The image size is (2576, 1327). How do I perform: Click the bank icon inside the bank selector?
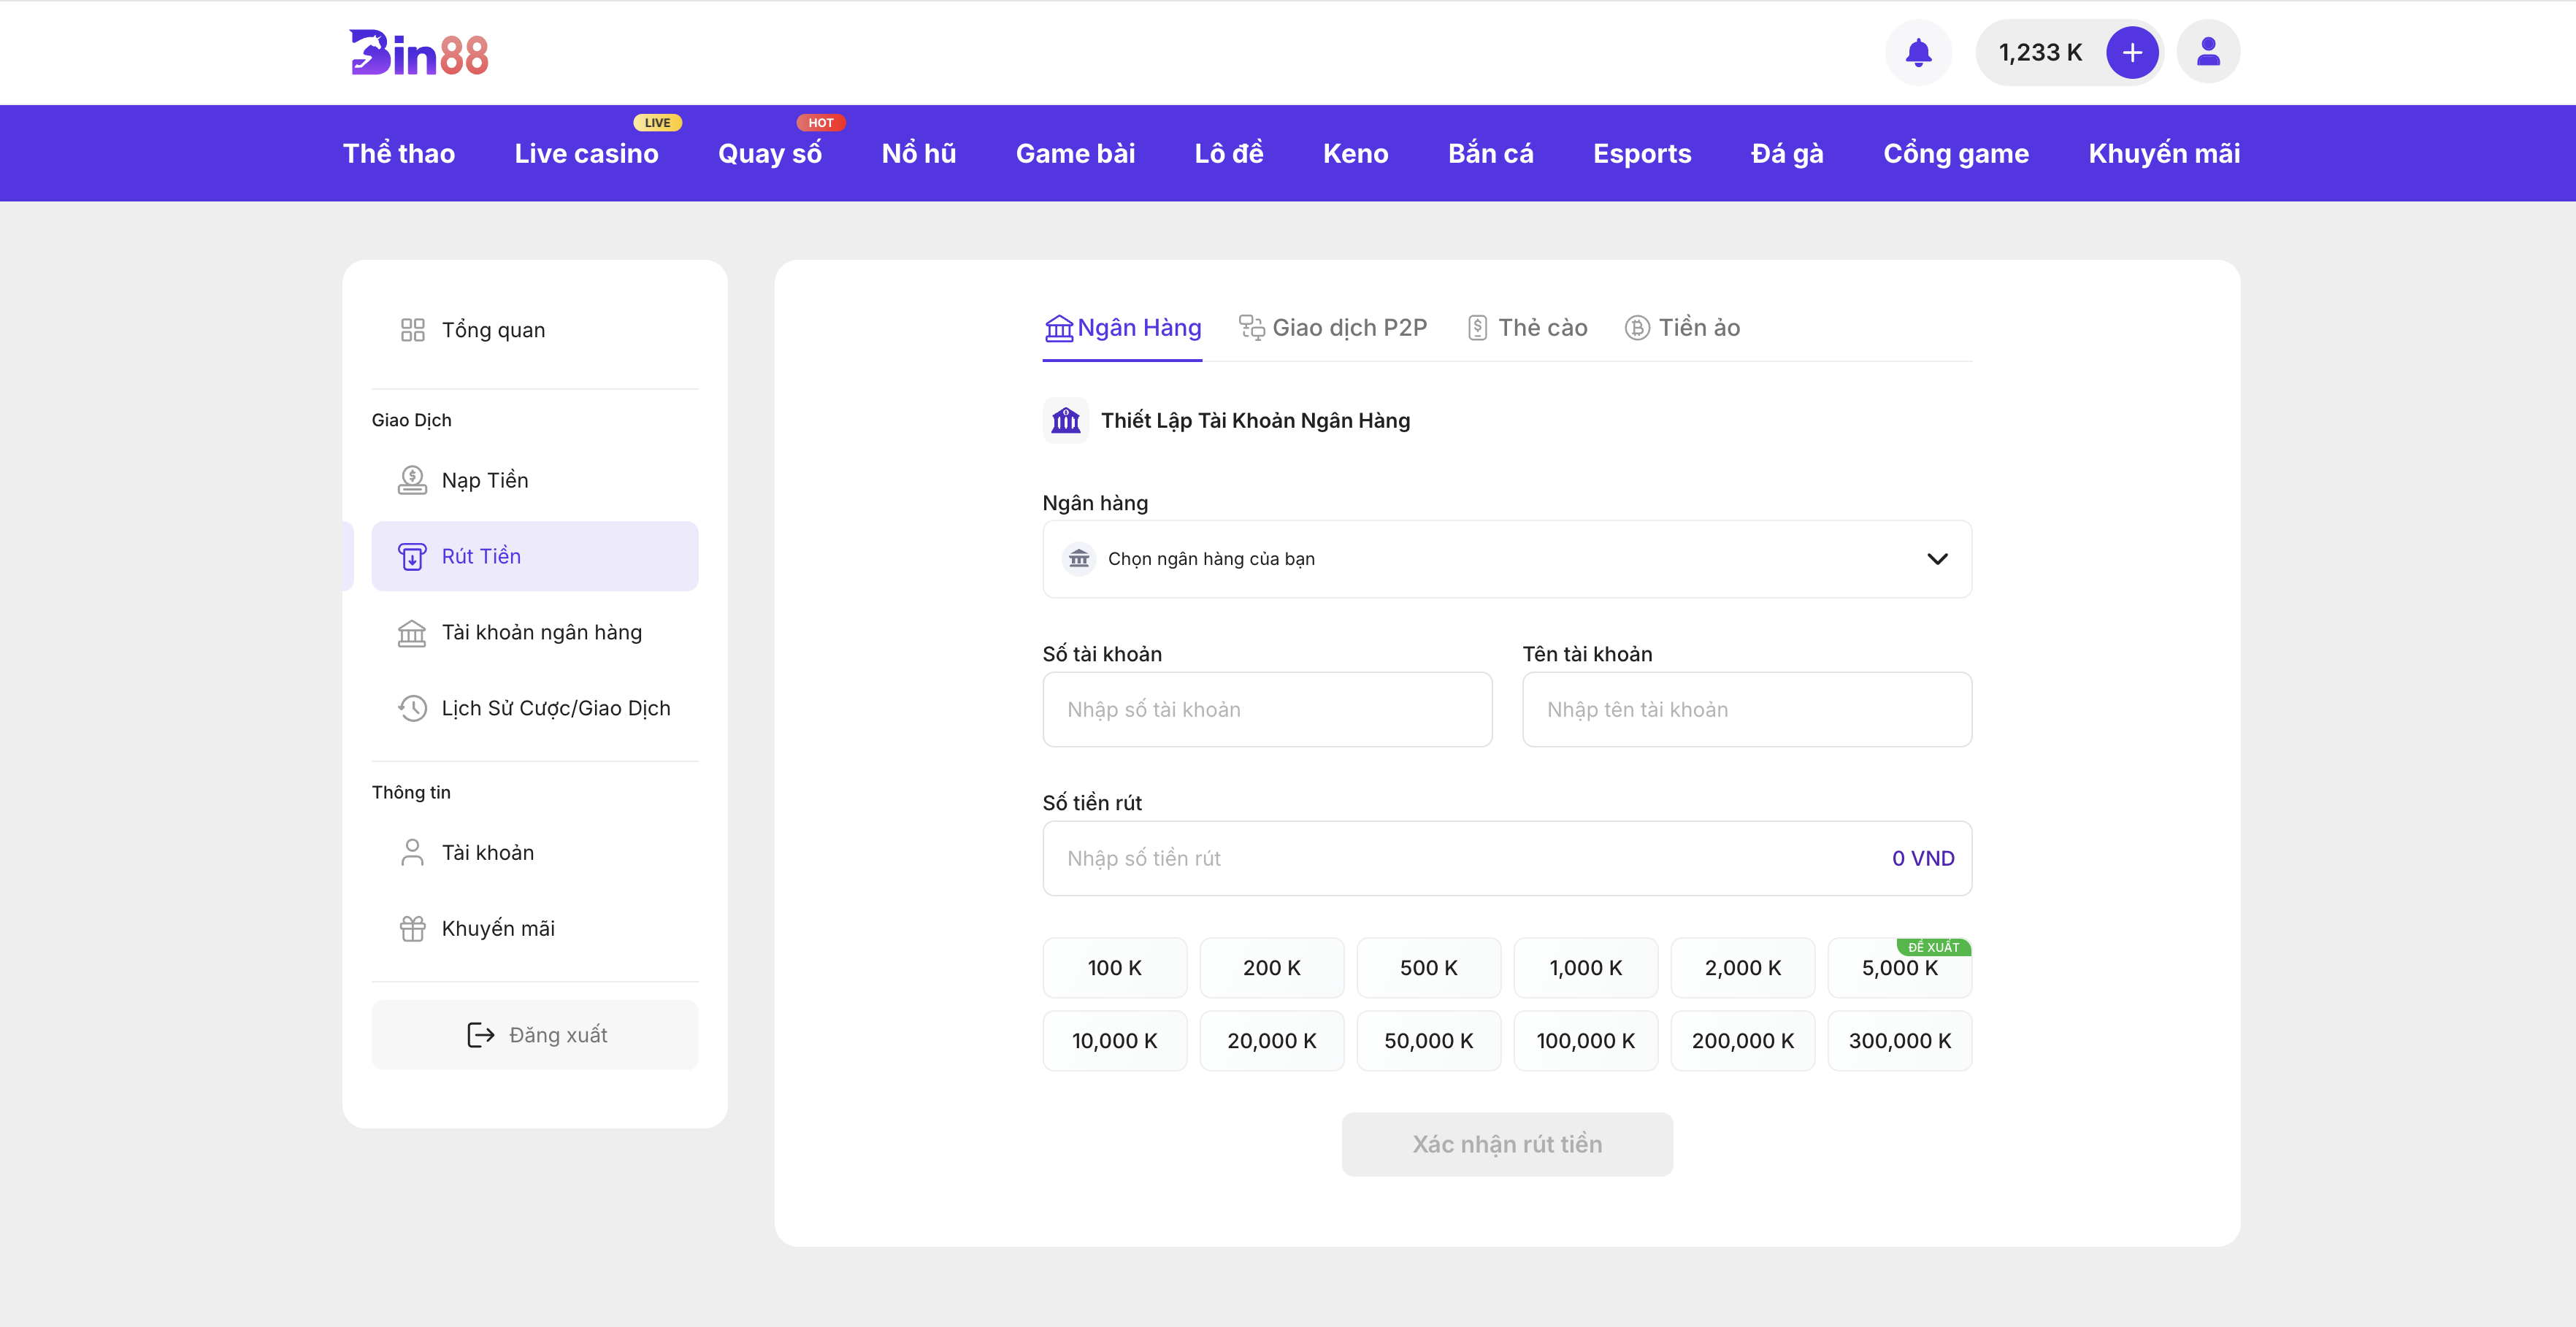(1078, 558)
